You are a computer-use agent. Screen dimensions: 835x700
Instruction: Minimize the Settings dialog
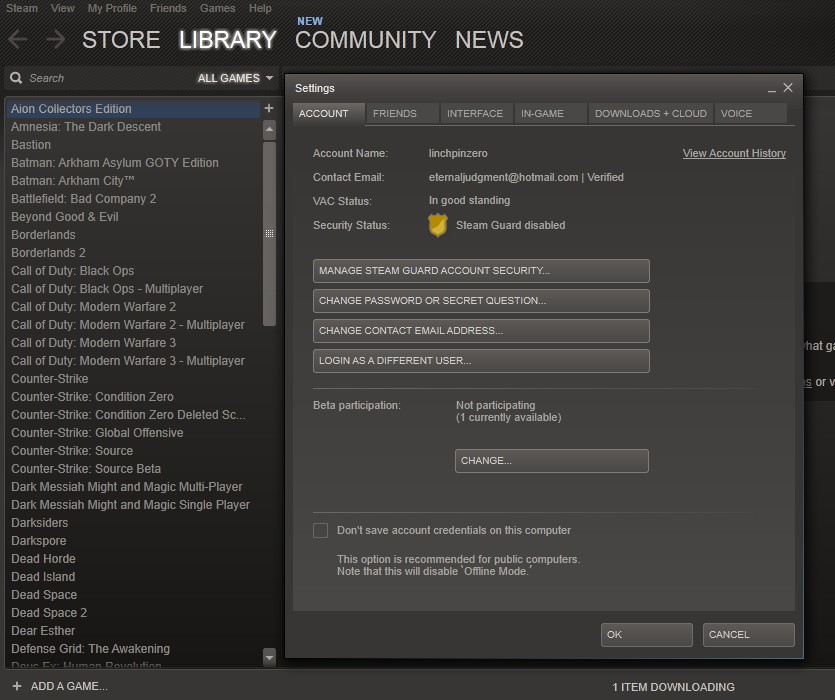(772, 89)
